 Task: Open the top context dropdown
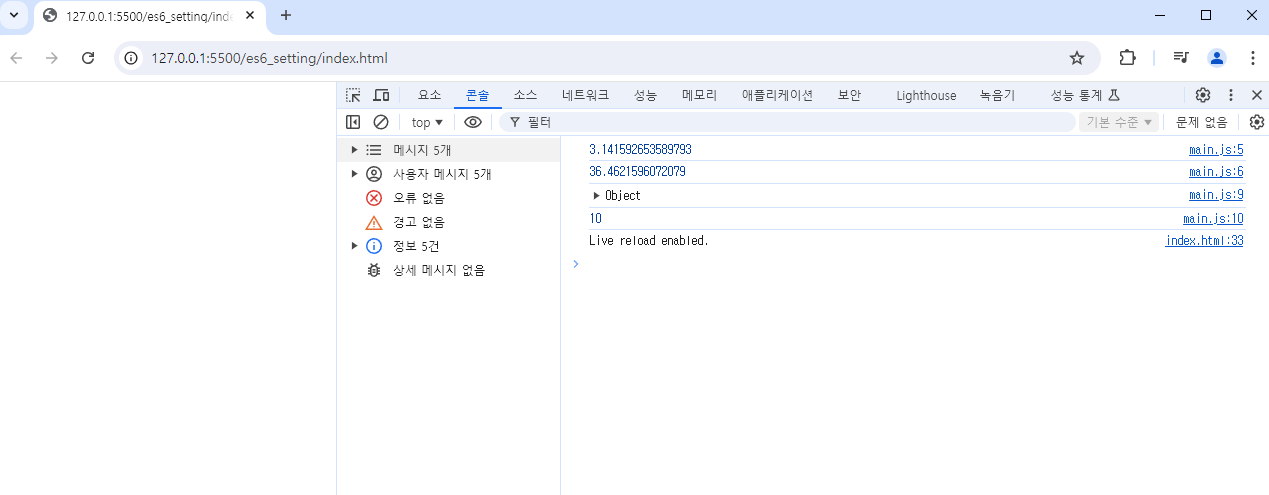[427, 122]
